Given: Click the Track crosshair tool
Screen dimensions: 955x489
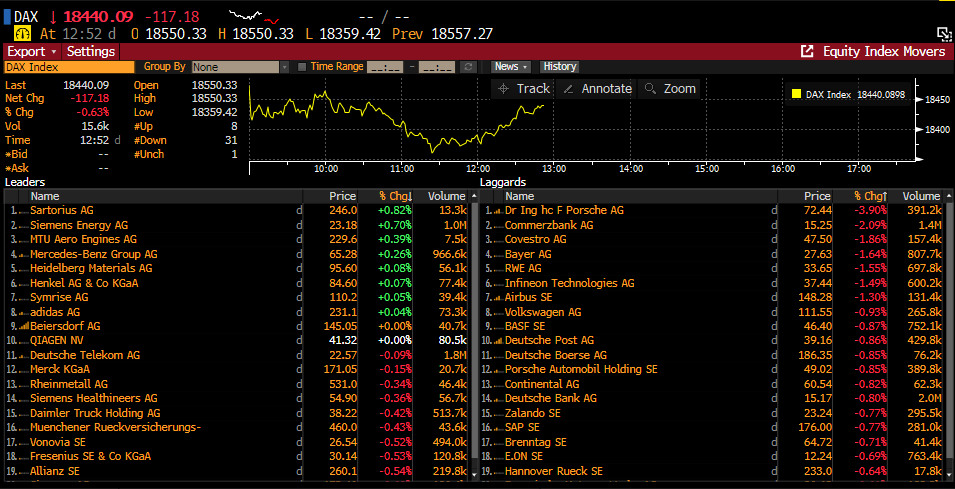Looking at the screenshot, I should click(523, 89).
